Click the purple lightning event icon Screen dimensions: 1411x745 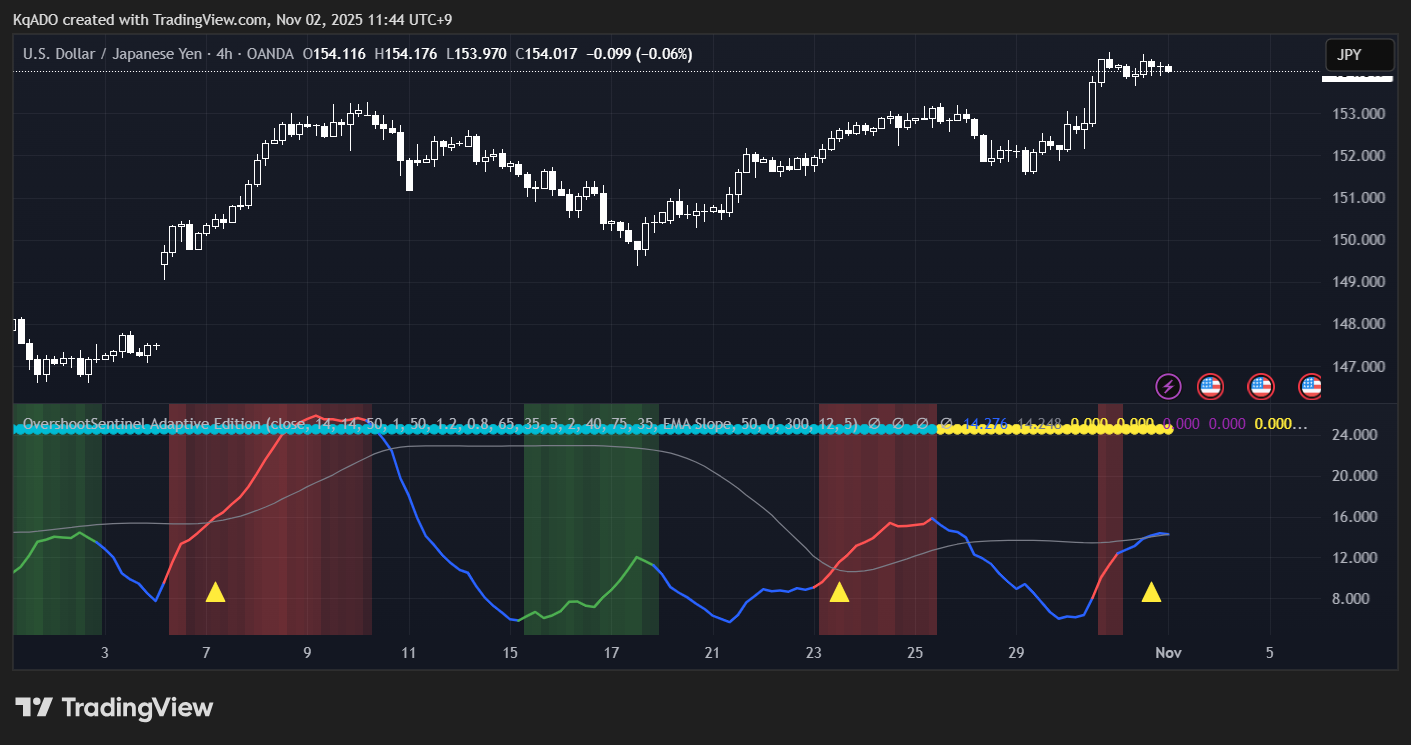pyautogui.click(x=1168, y=386)
